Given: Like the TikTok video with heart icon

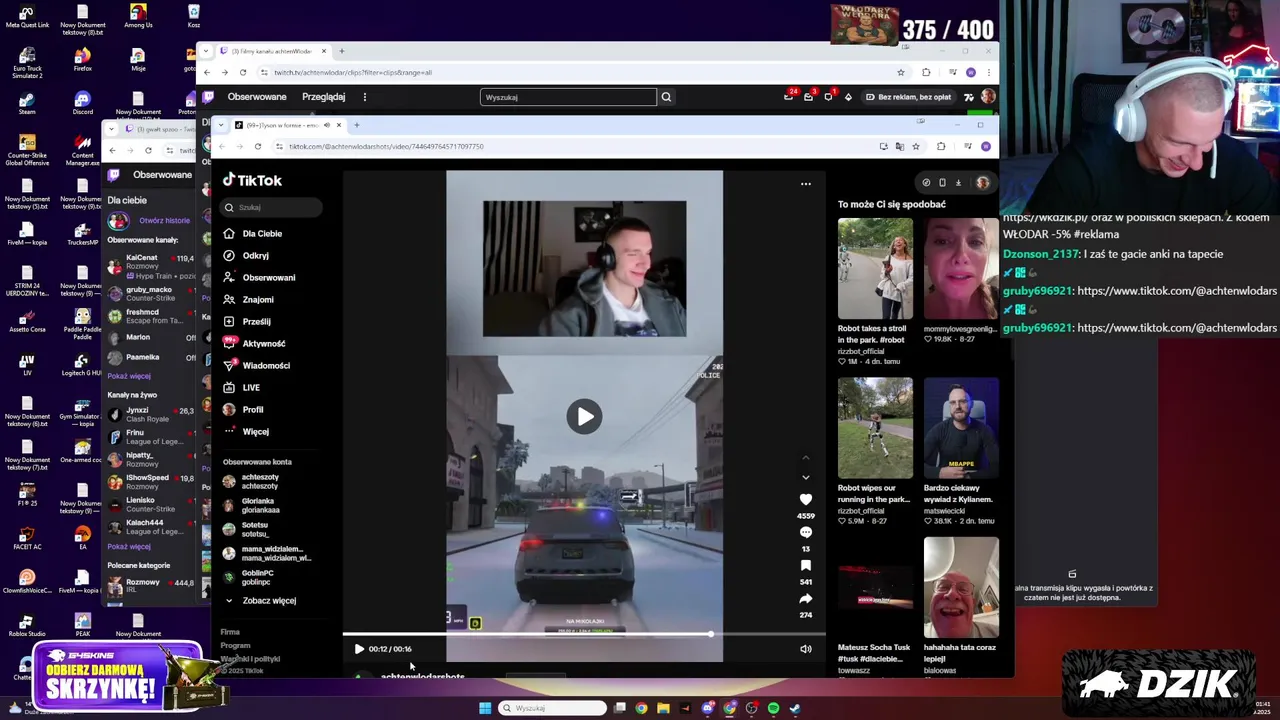Looking at the screenshot, I should (x=806, y=499).
